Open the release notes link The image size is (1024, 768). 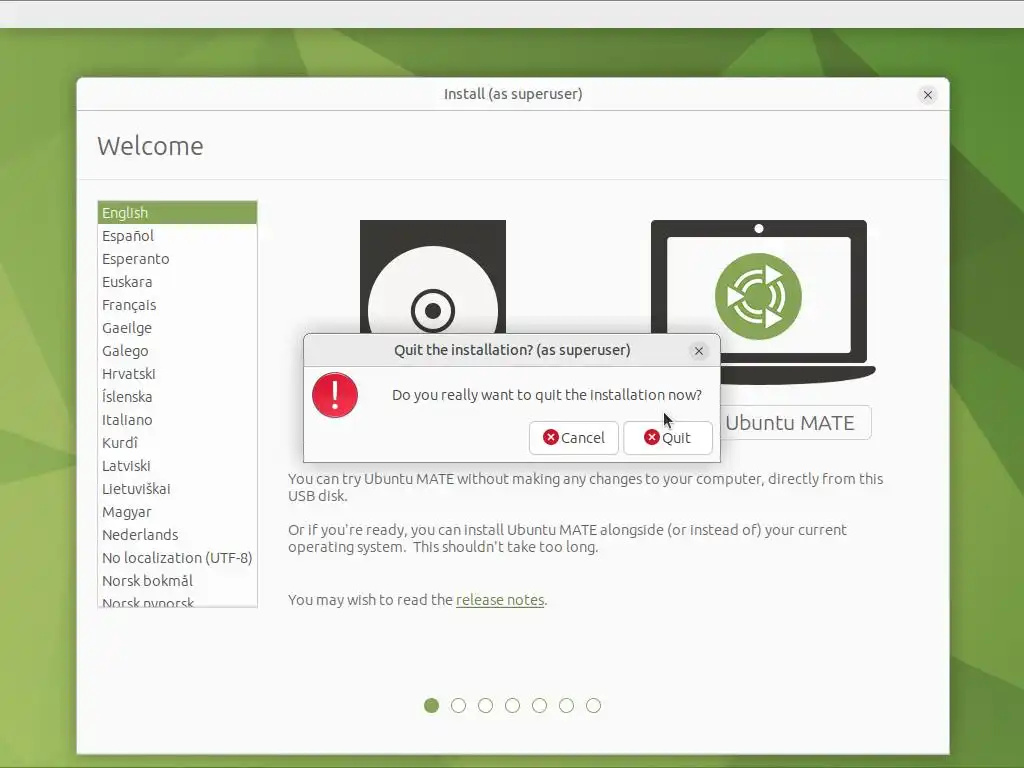click(500, 600)
